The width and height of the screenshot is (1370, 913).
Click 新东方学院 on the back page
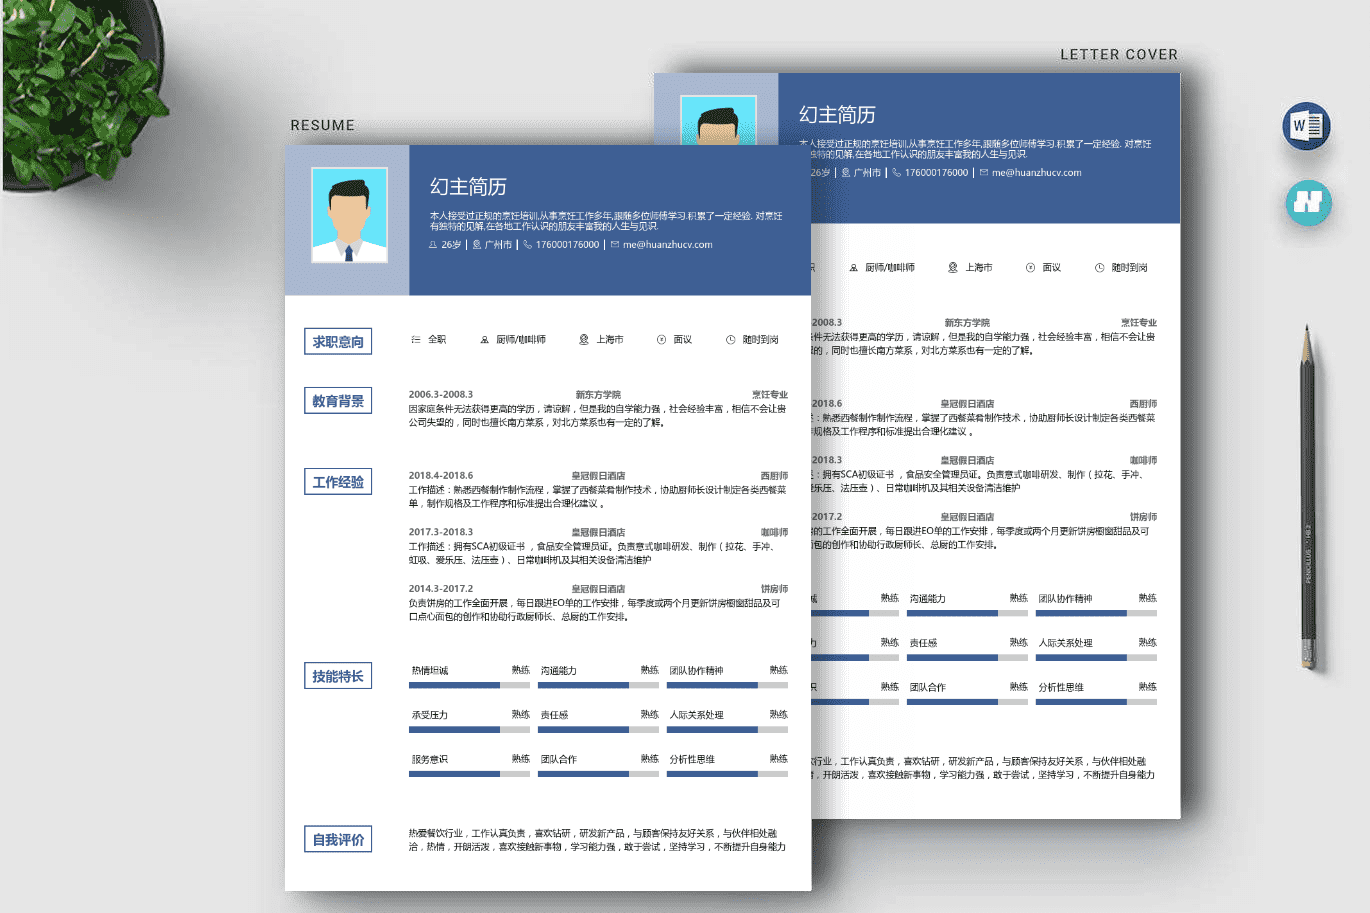point(967,323)
